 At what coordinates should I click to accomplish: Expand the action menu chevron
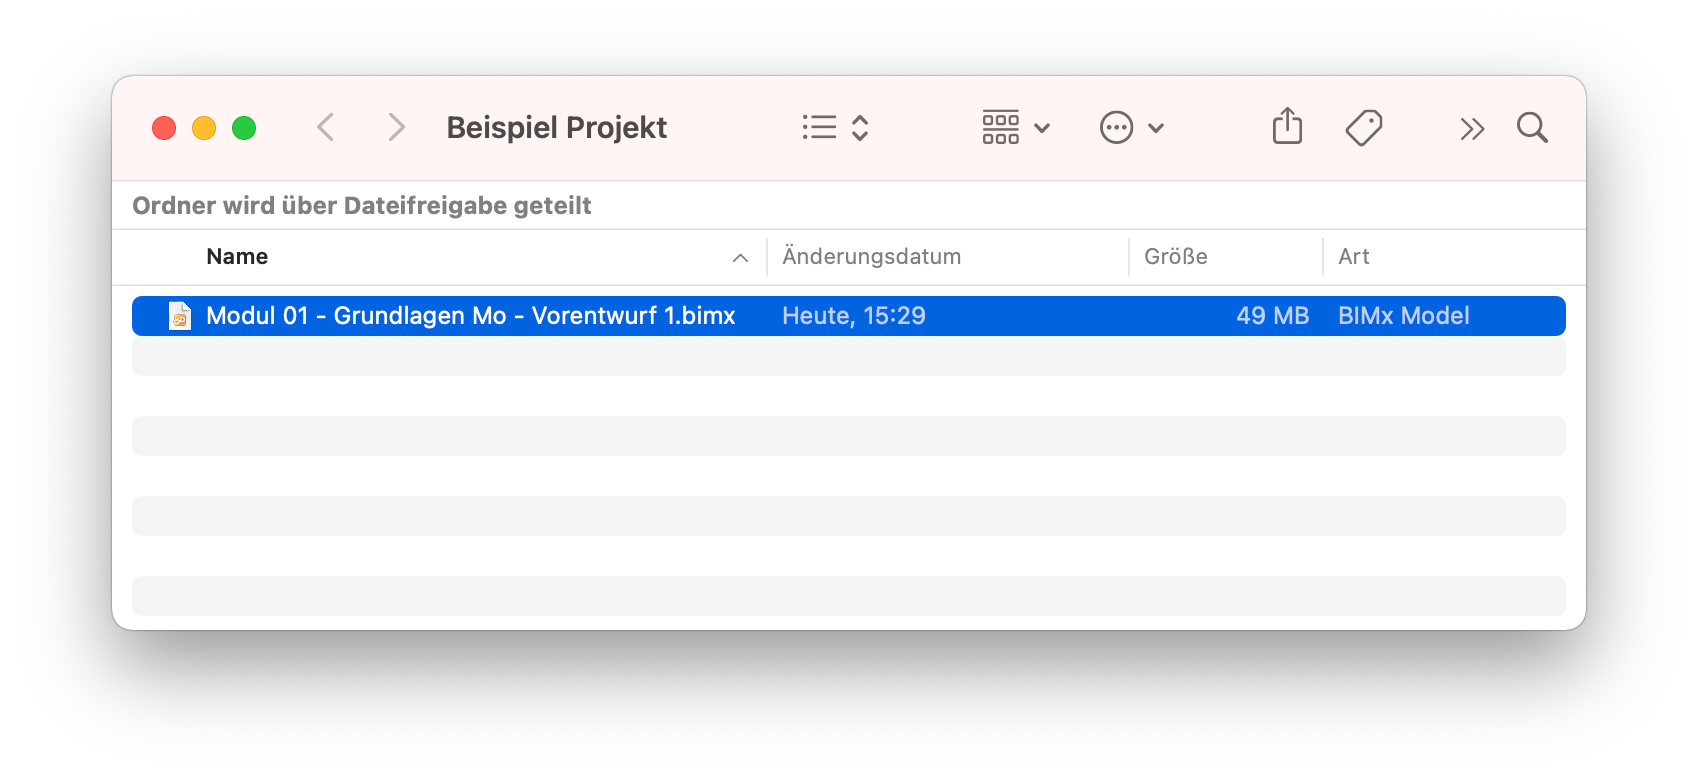coord(1156,128)
